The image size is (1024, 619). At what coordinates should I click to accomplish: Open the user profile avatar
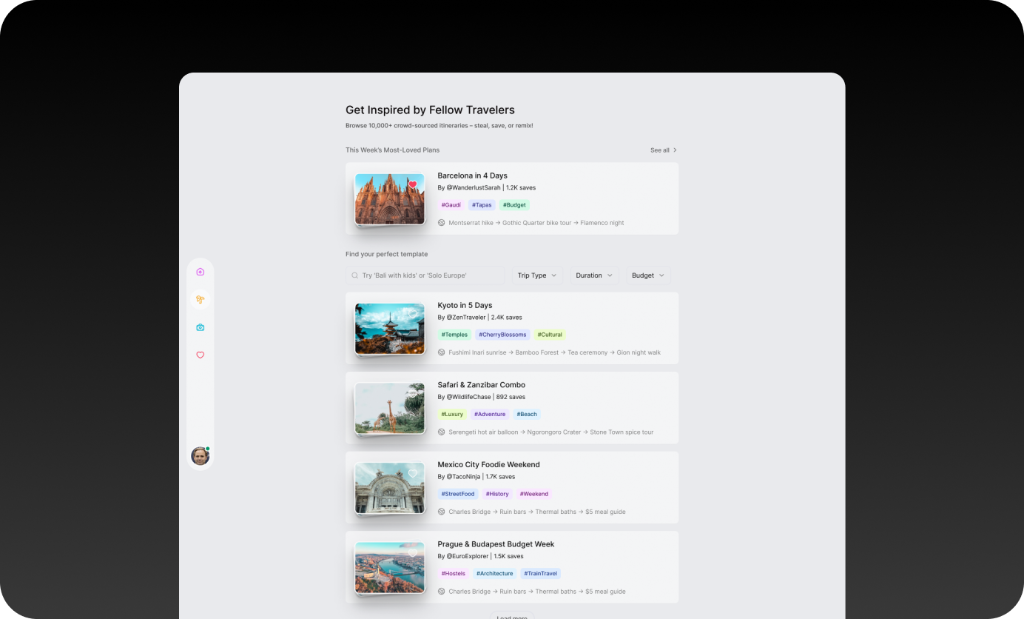pos(200,456)
